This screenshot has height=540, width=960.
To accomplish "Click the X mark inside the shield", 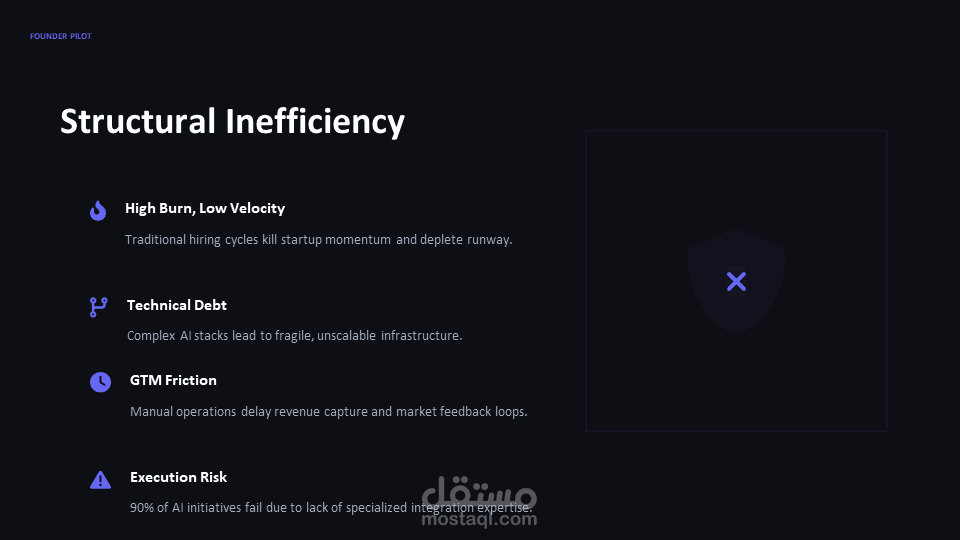I will coord(736,282).
